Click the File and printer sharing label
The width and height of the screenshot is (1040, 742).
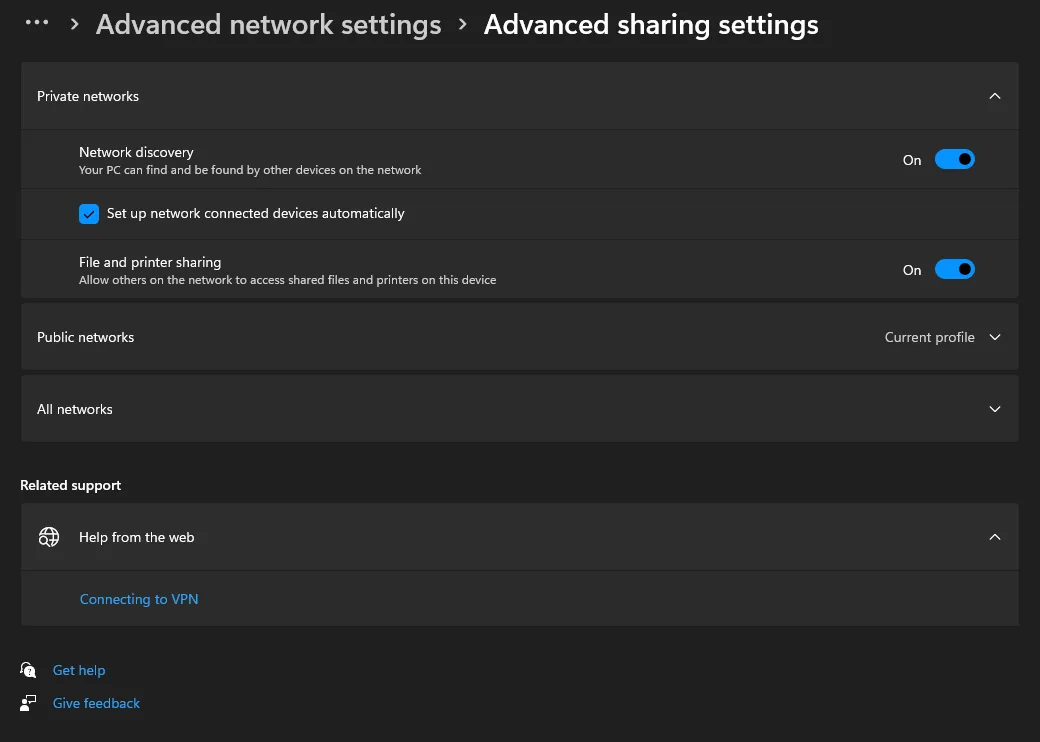click(150, 262)
